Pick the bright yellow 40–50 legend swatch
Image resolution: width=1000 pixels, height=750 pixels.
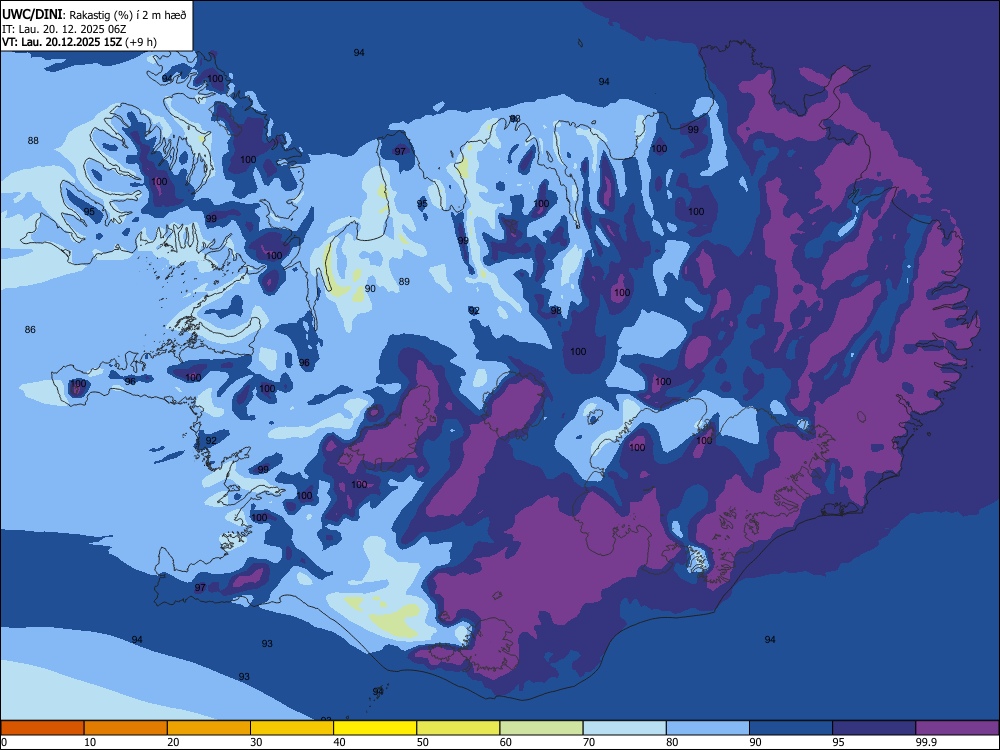375,728
